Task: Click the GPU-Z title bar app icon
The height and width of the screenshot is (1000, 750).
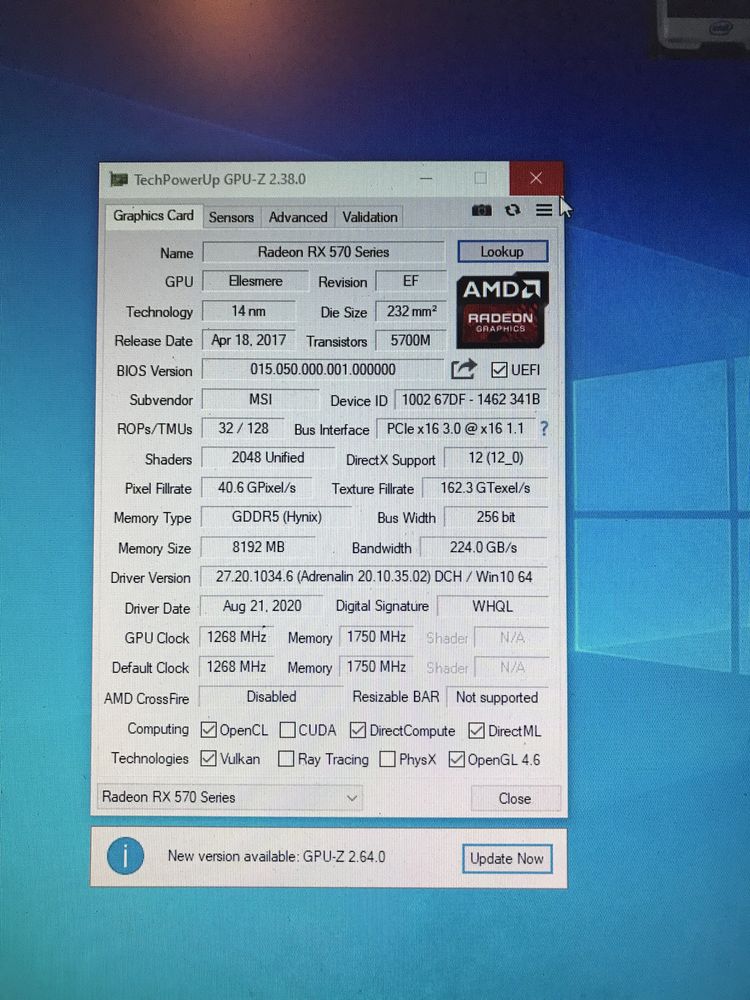Action: click(119, 179)
